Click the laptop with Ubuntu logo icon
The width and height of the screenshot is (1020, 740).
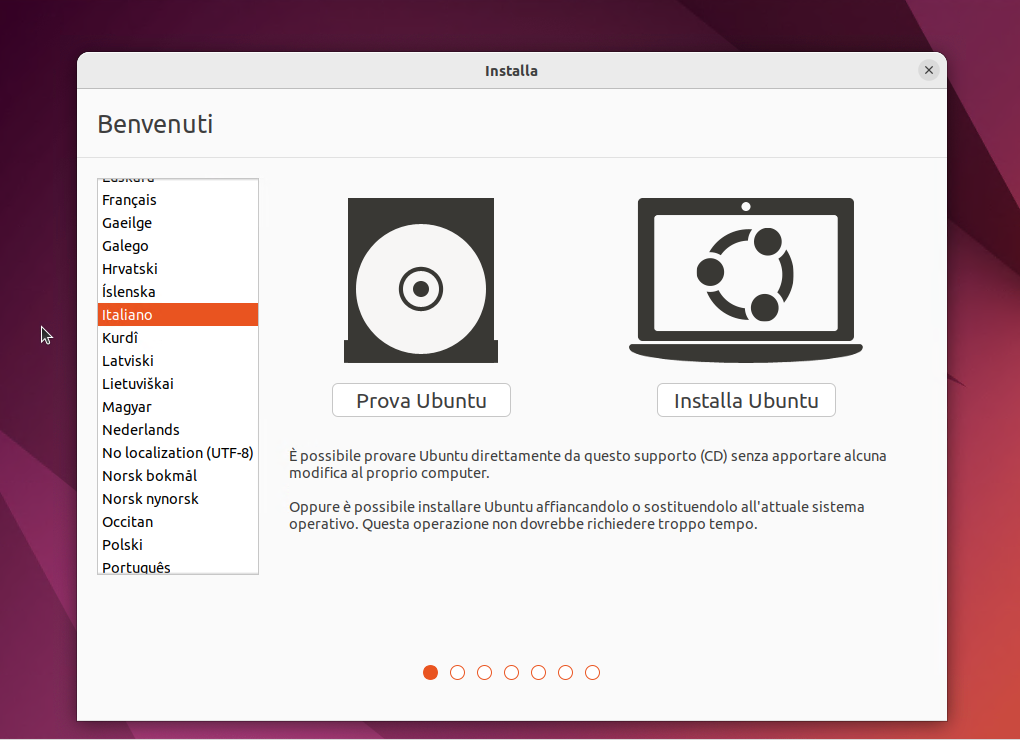tap(745, 280)
